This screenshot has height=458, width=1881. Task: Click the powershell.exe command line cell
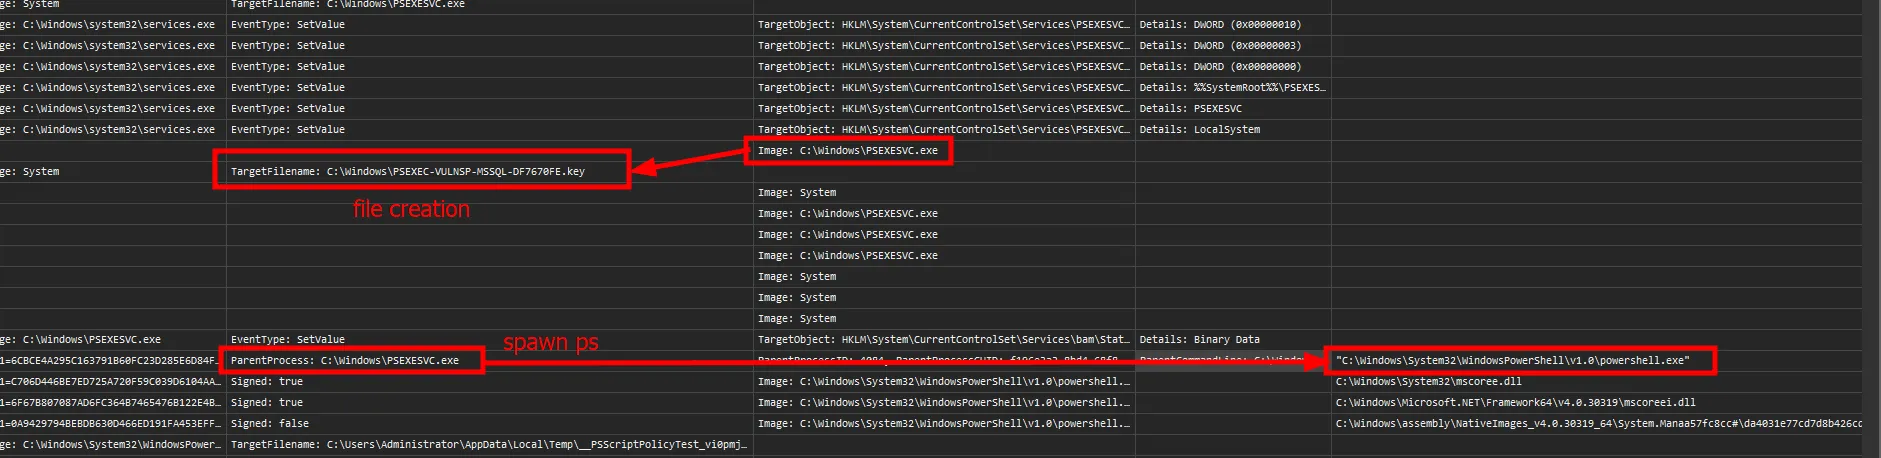(x=1512, y=360)
